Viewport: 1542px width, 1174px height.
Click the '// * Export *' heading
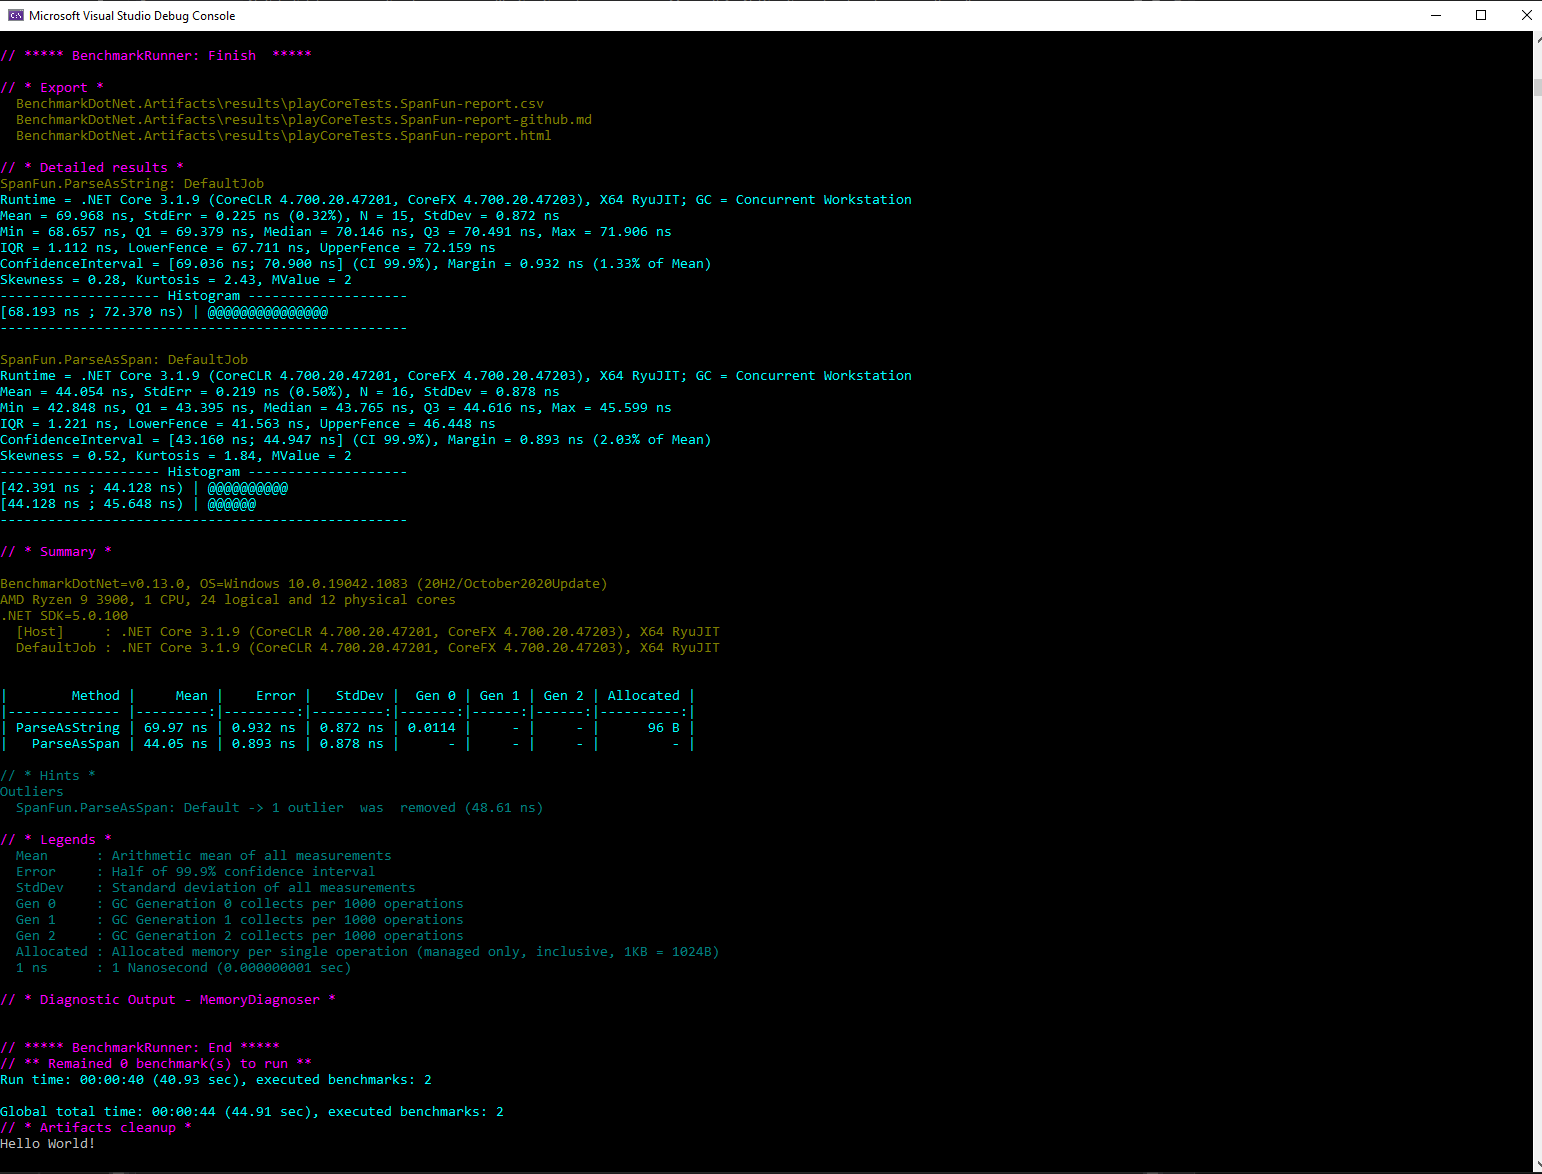coord(52,88)
